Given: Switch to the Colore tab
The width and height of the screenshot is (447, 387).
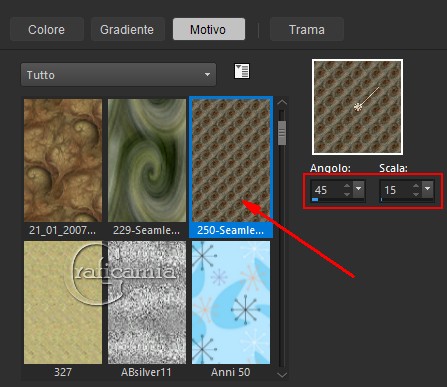Looking at the screenshot, I should click(46, 29).
